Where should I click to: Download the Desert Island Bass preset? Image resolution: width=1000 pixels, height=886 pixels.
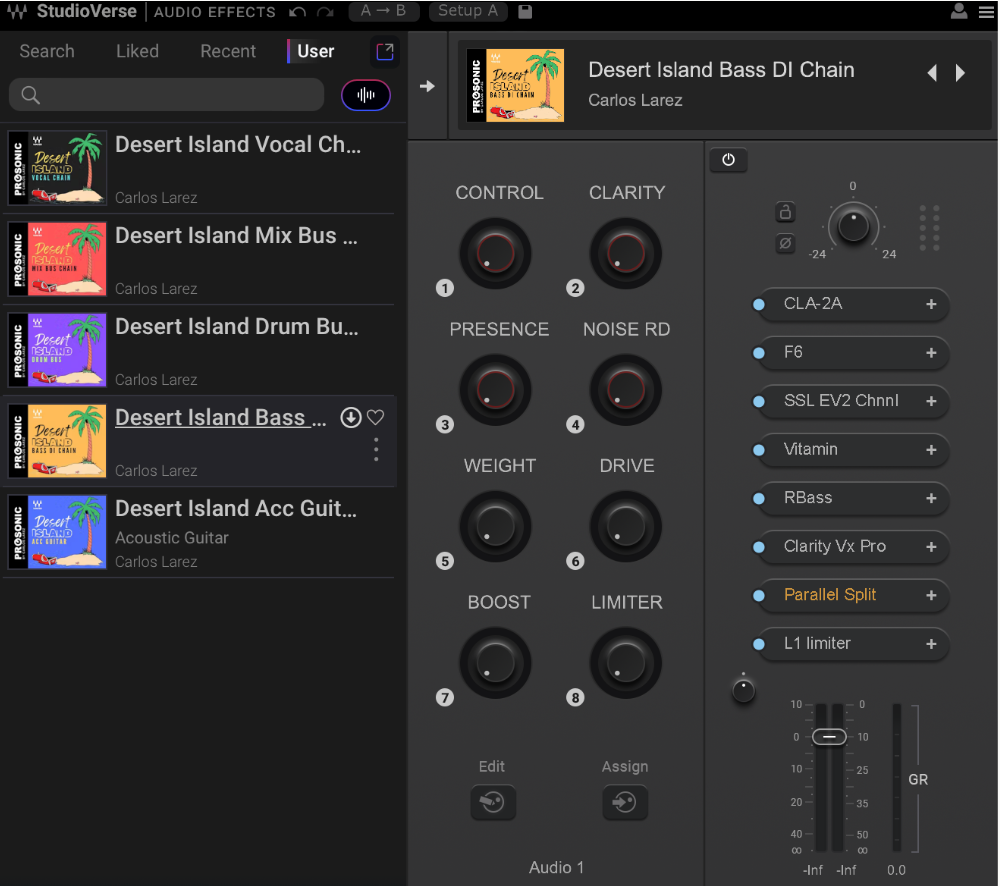351,418
